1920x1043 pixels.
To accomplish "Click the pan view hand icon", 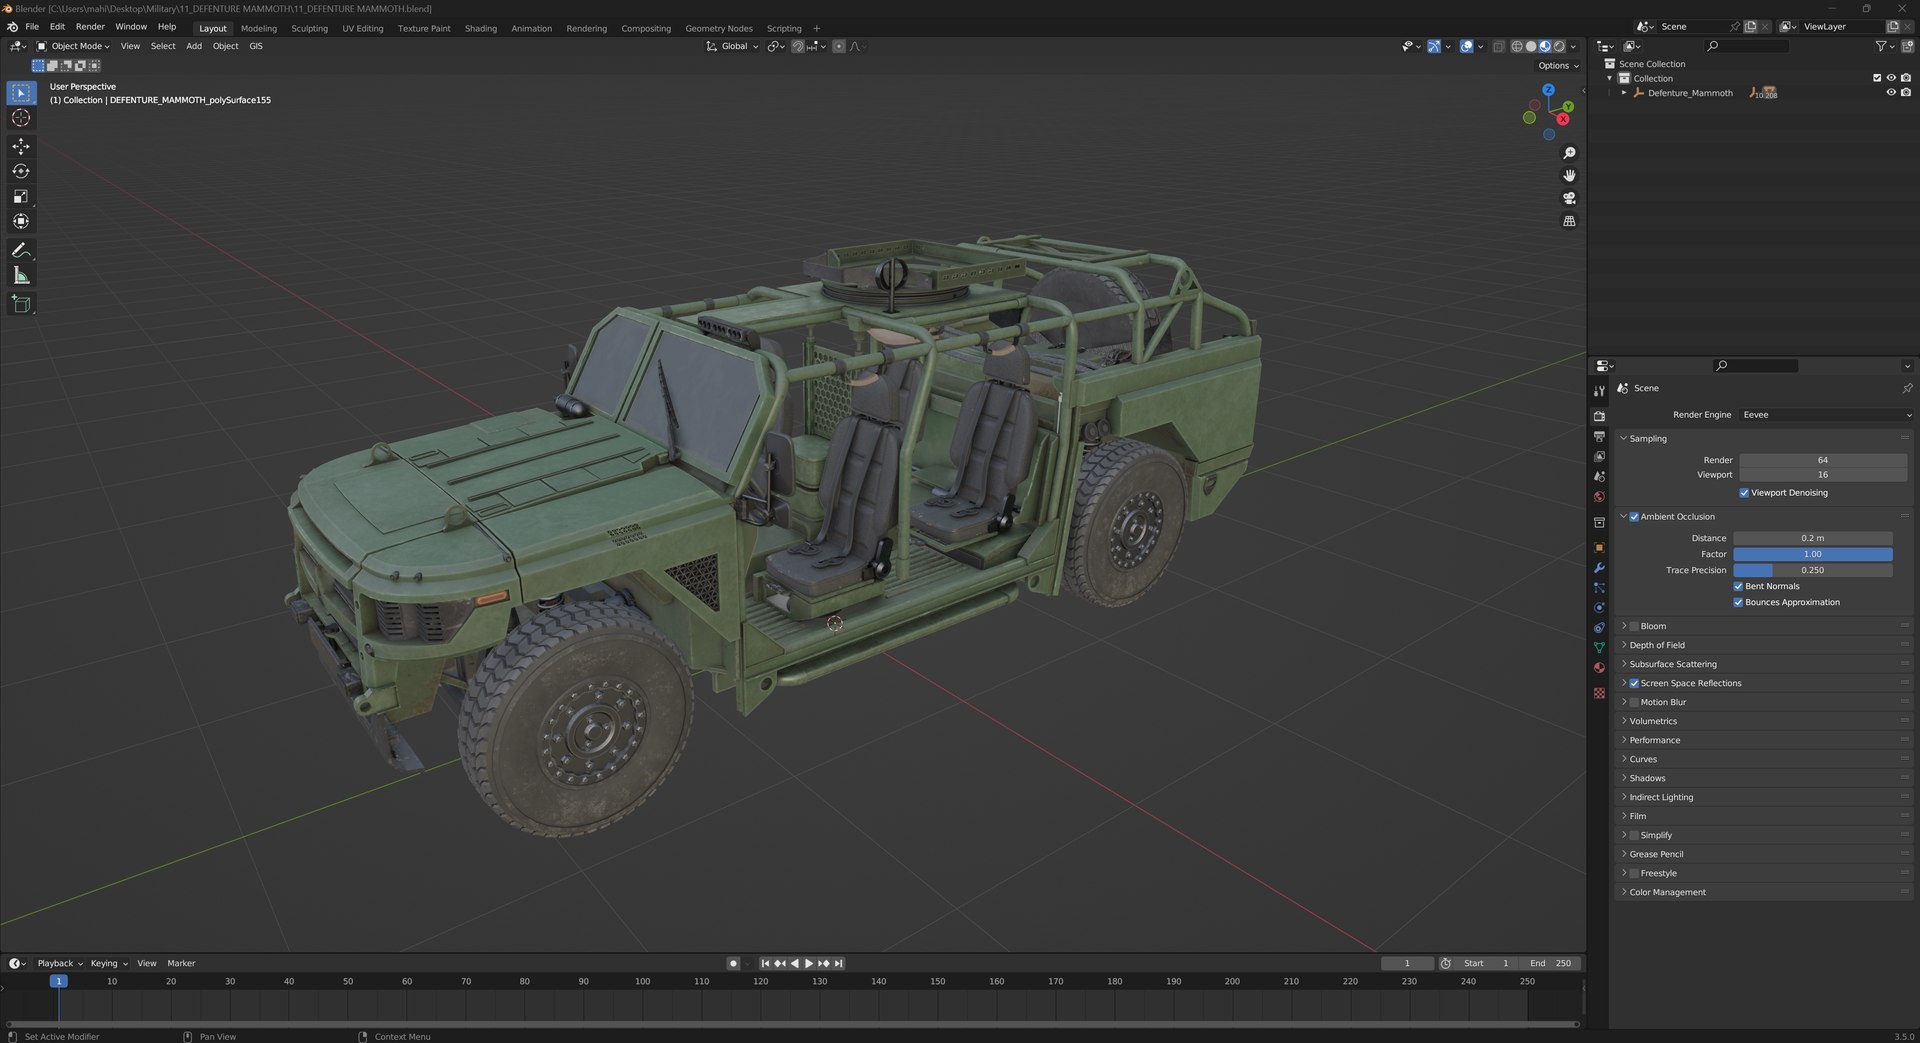I will [x=1569, y=175].
